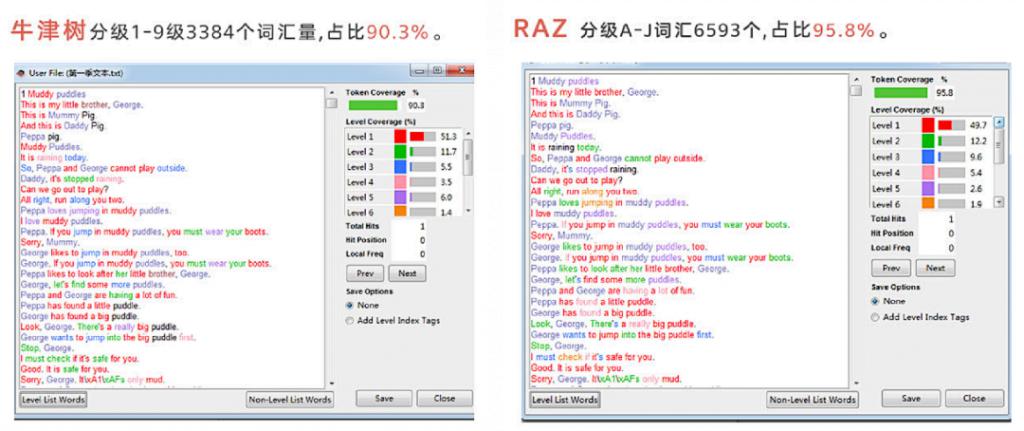Image resolution: width=1024 pixels, height=431 pixels.
Task: Click Level 6 orange swatch in left window
Action: click(400, 212)
